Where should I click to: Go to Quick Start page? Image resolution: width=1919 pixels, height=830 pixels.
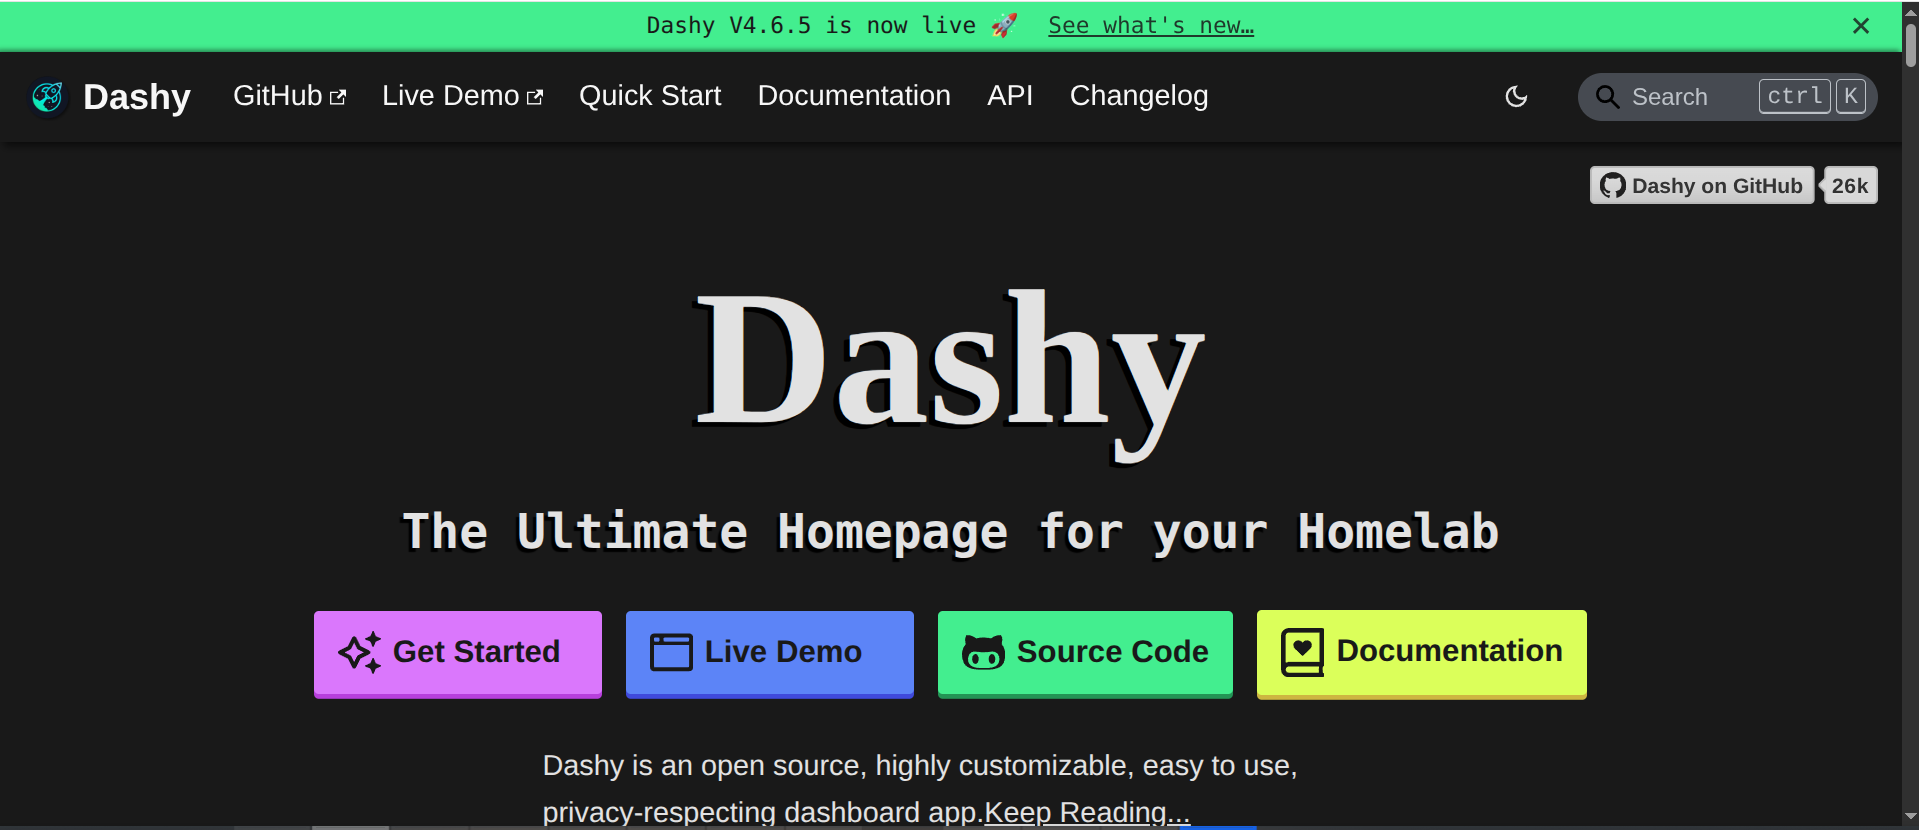click(650, 96)
